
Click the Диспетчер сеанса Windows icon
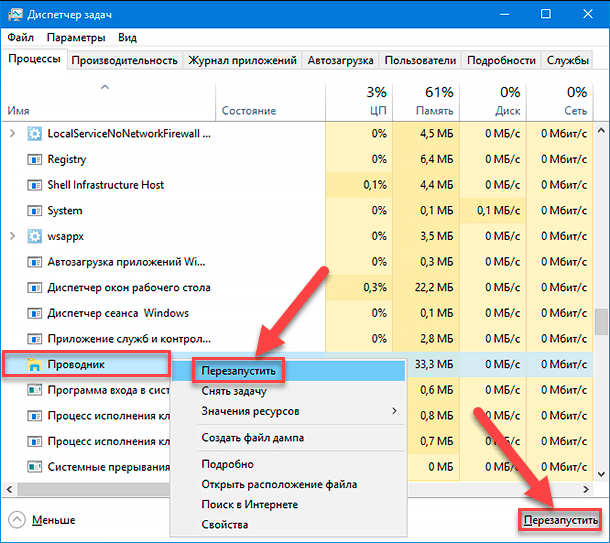[34, 314]
